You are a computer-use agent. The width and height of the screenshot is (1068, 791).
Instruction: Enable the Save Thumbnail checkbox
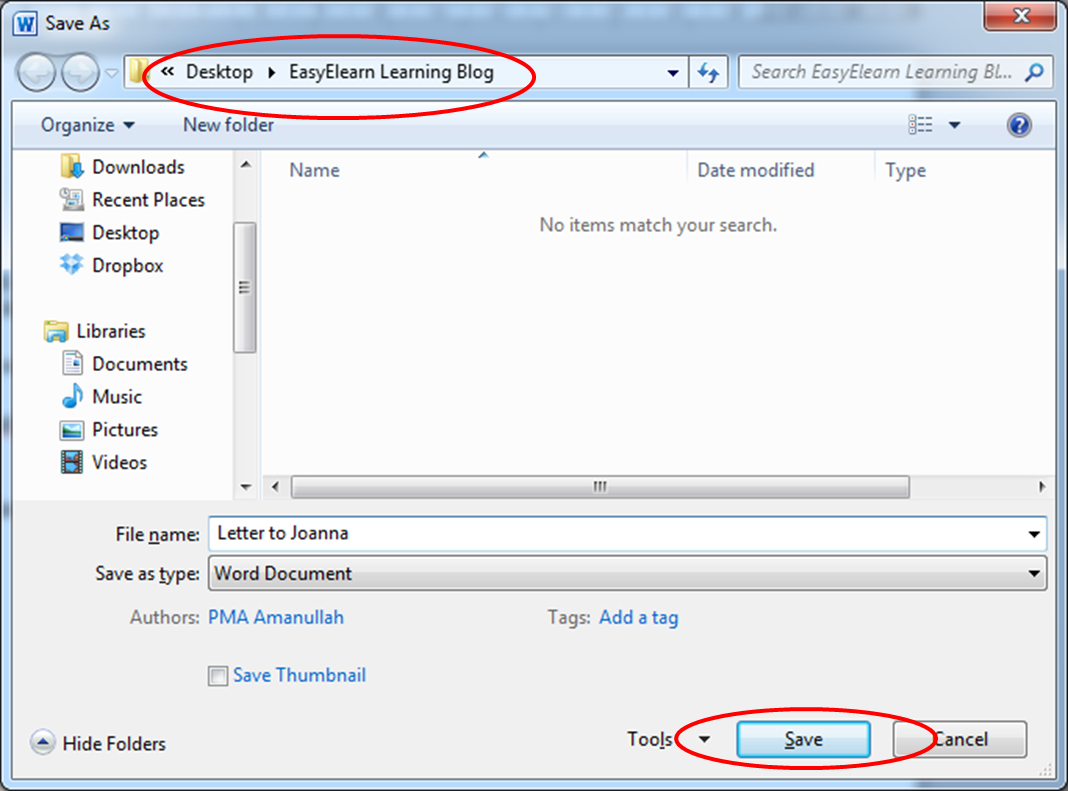click(217, 675)
